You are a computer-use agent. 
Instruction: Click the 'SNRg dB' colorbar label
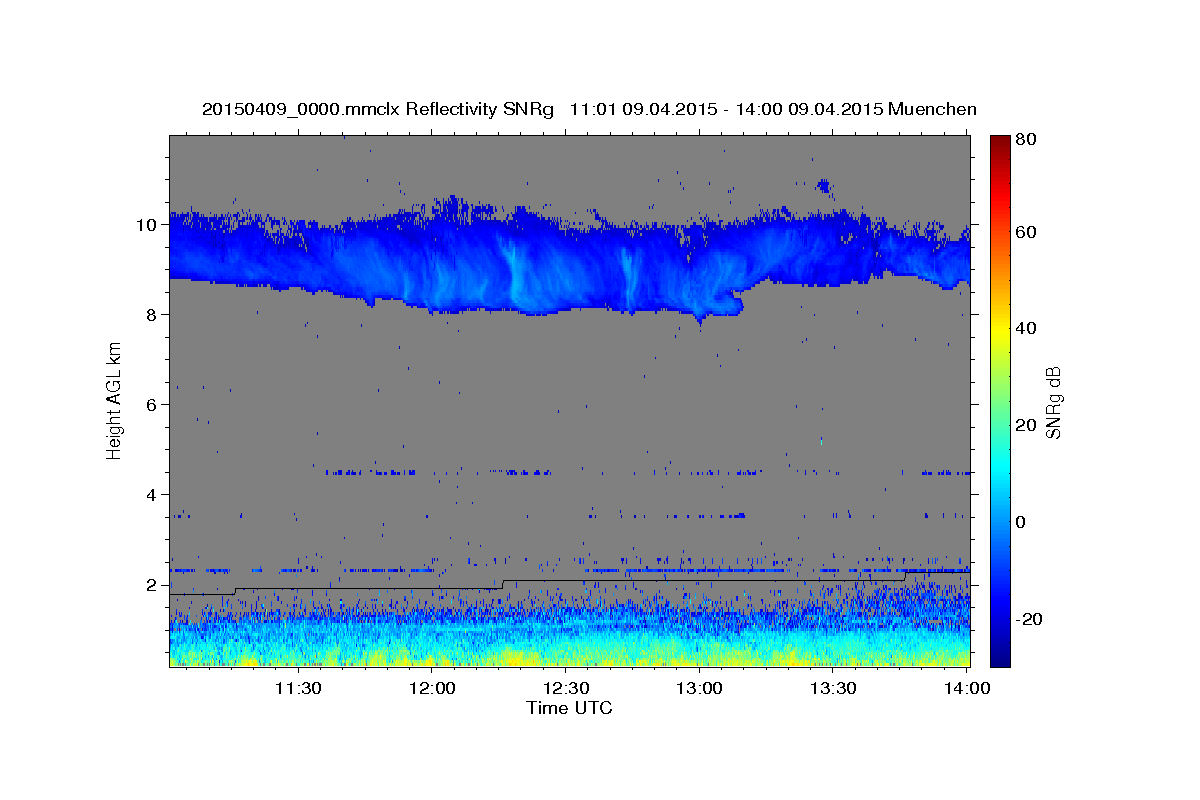point(1053,401)
